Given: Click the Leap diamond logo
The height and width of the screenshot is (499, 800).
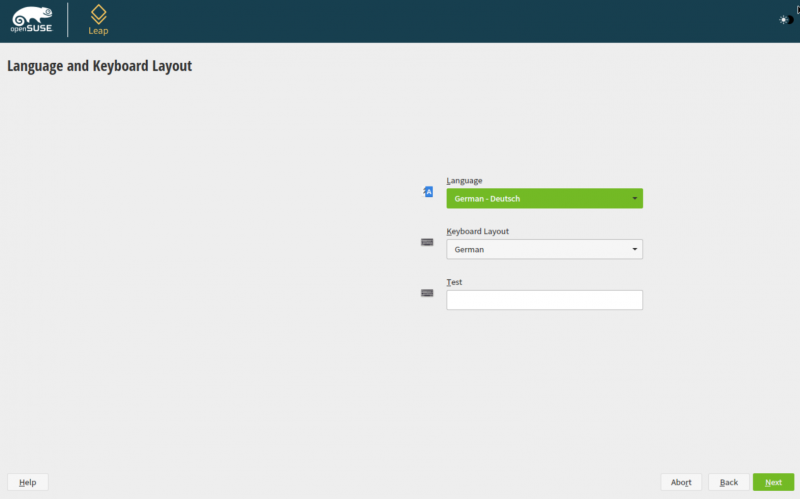Looking at the screenshot, I should point(98,20).
